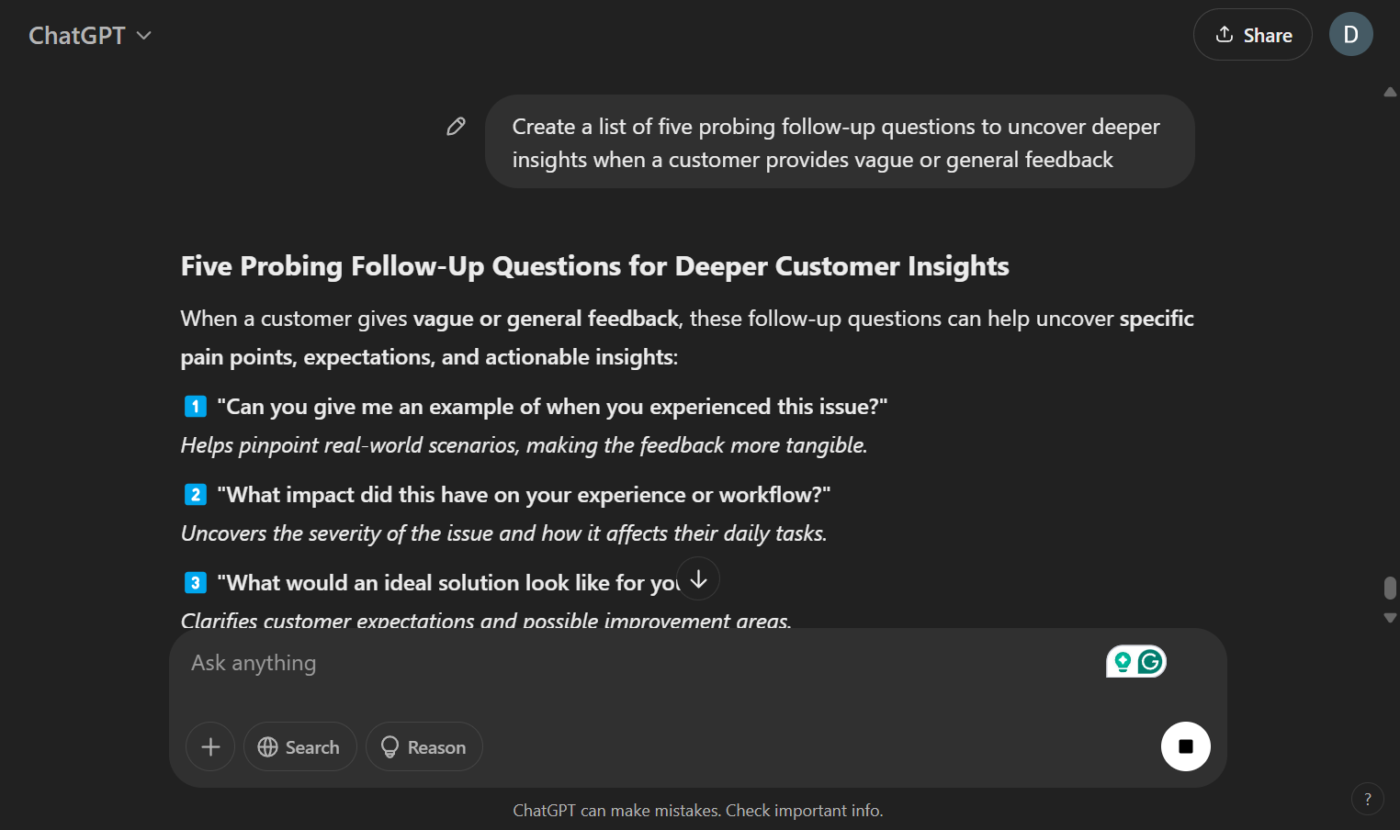Expand the ChatGPT model selector dropdown
This screenshot has height=830, width=1400.
[90, 35]
